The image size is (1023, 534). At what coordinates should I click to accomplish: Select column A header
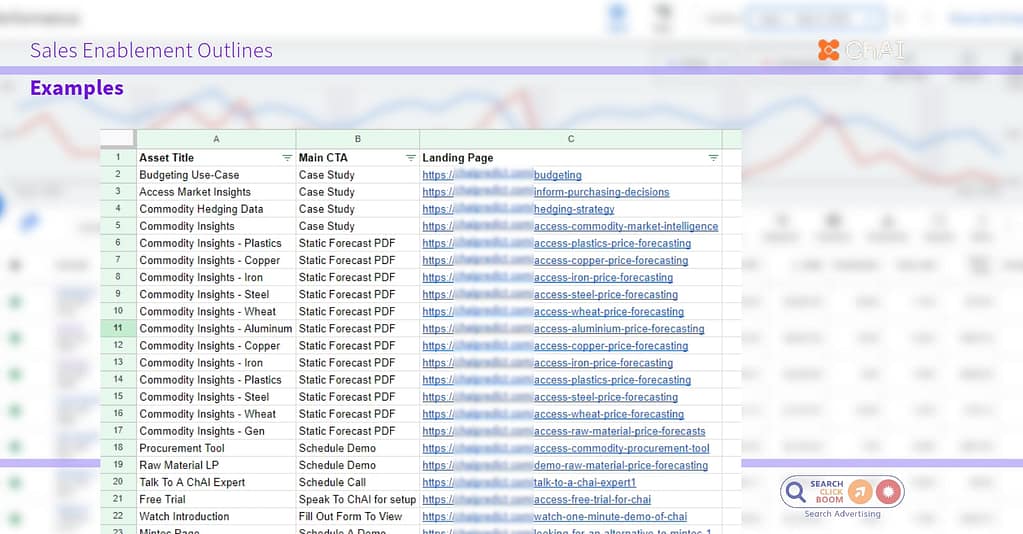click(x=216, y=139)
